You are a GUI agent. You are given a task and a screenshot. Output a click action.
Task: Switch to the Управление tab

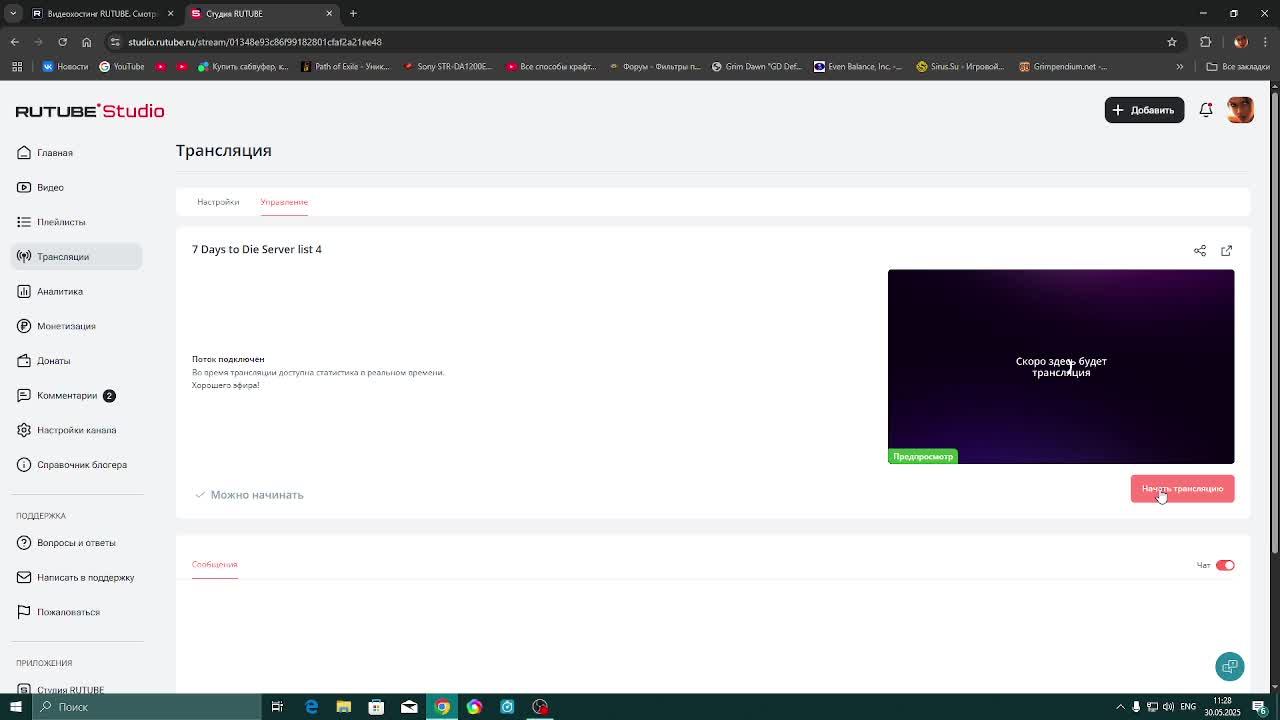284,202
